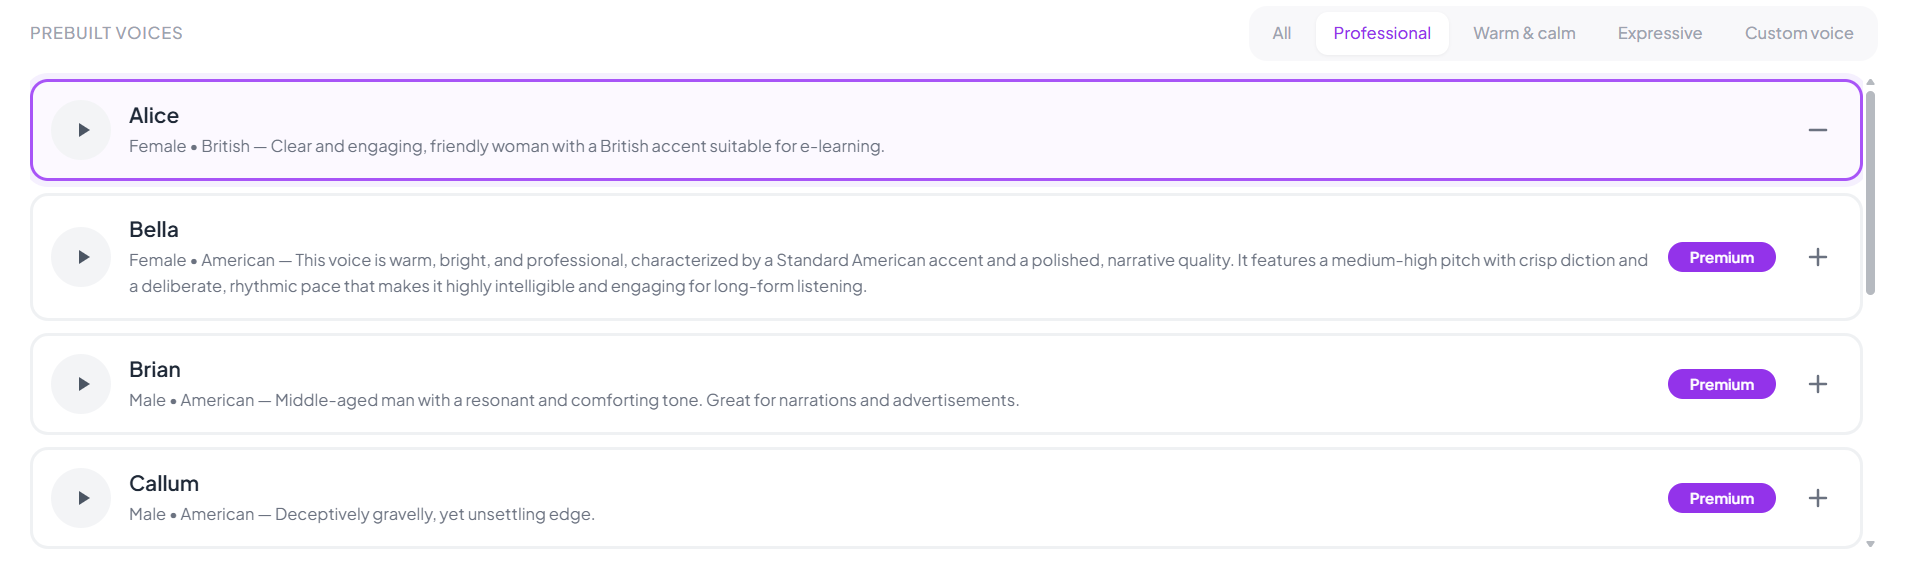Click the Premium badge on Brian

pos(1722,384)
